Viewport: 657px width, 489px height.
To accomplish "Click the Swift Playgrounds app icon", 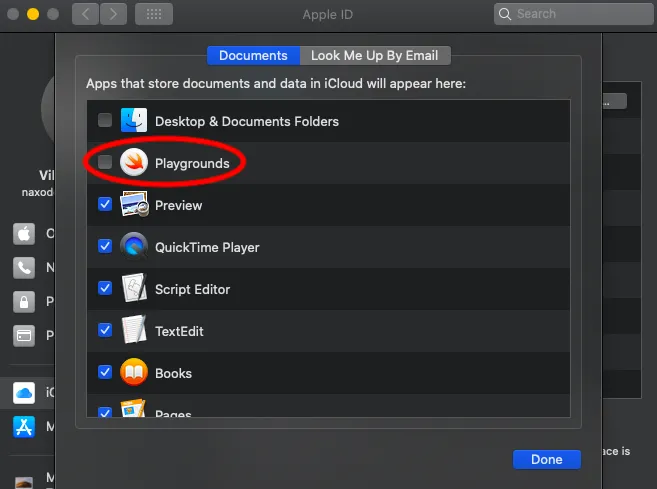I will point(134,162).
